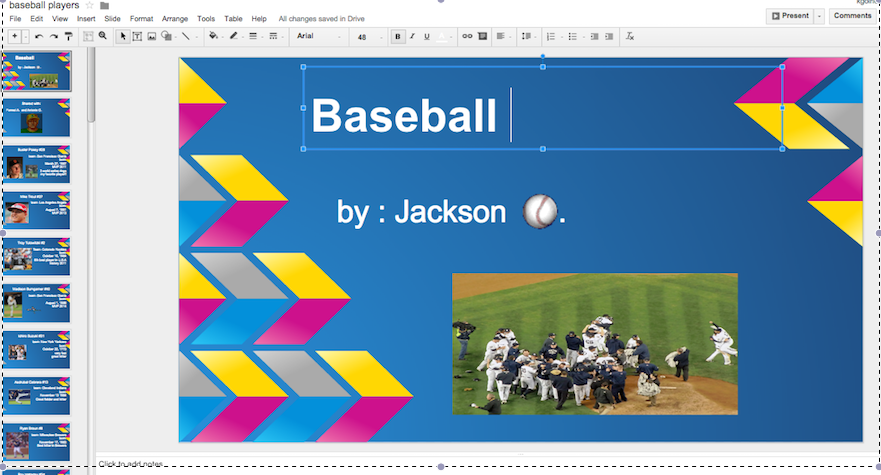This screenshot has height=475, width=881.
Task: Open the Table menu
Action: [x=233, y=19]
